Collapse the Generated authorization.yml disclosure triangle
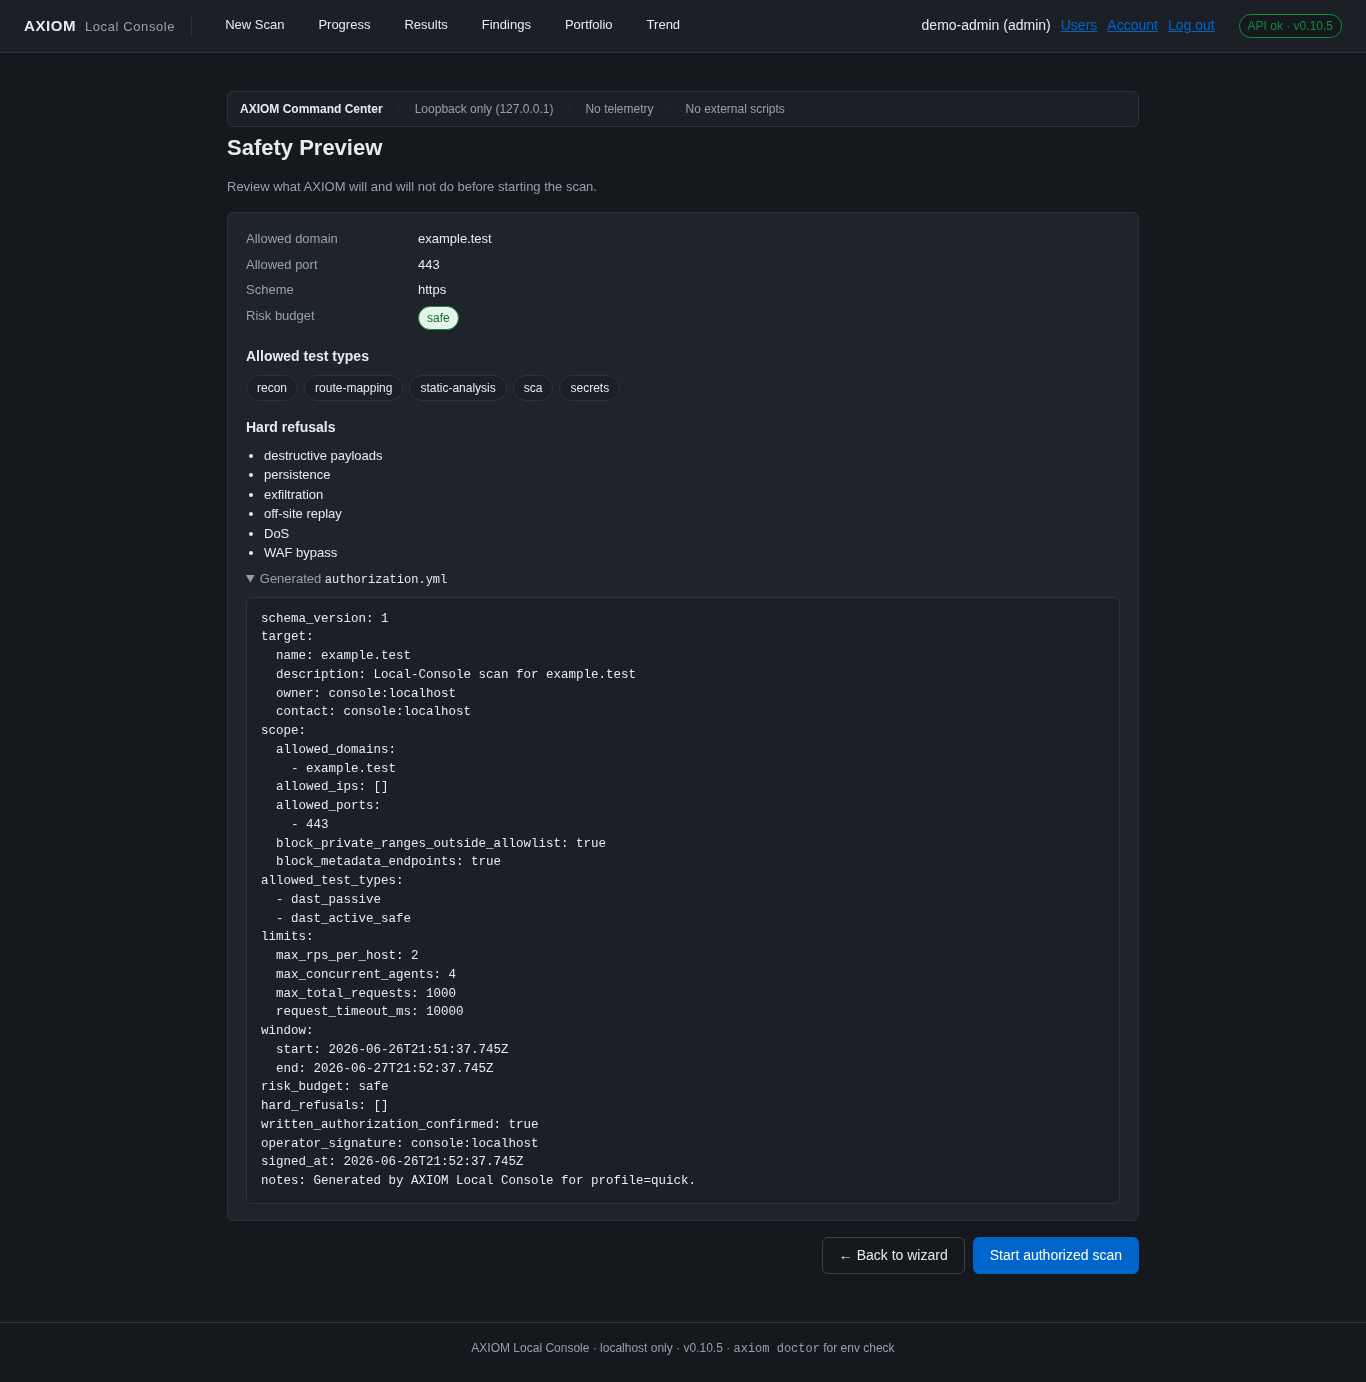 click(250, 579)
